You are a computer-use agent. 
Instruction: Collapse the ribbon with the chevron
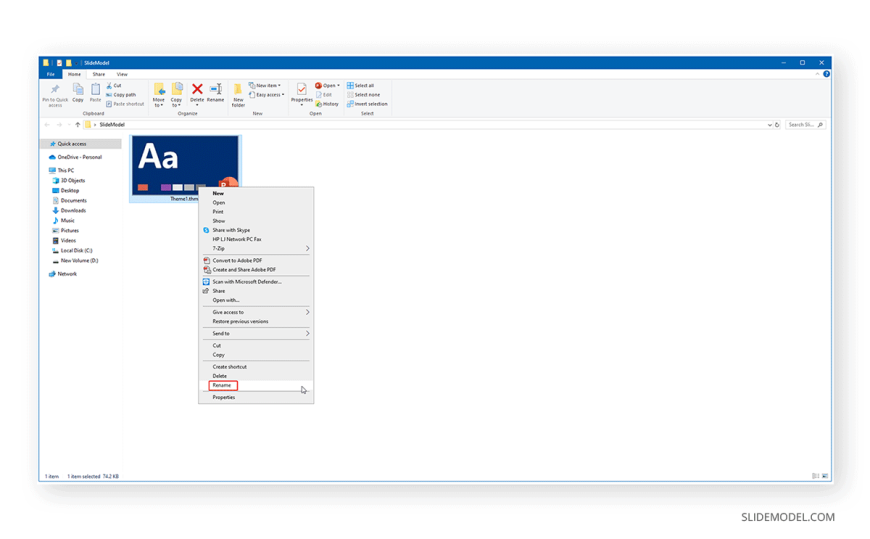(817, 74)
